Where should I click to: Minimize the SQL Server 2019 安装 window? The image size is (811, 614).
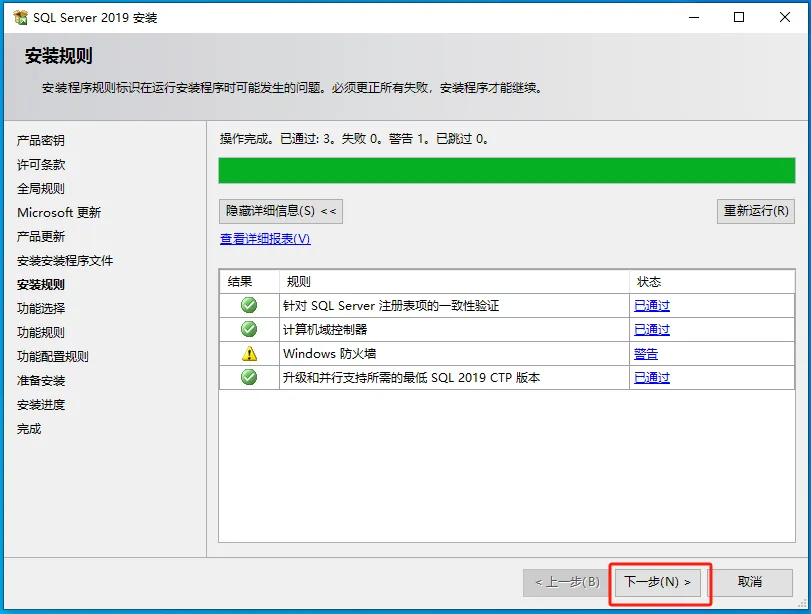coord(694,18)
